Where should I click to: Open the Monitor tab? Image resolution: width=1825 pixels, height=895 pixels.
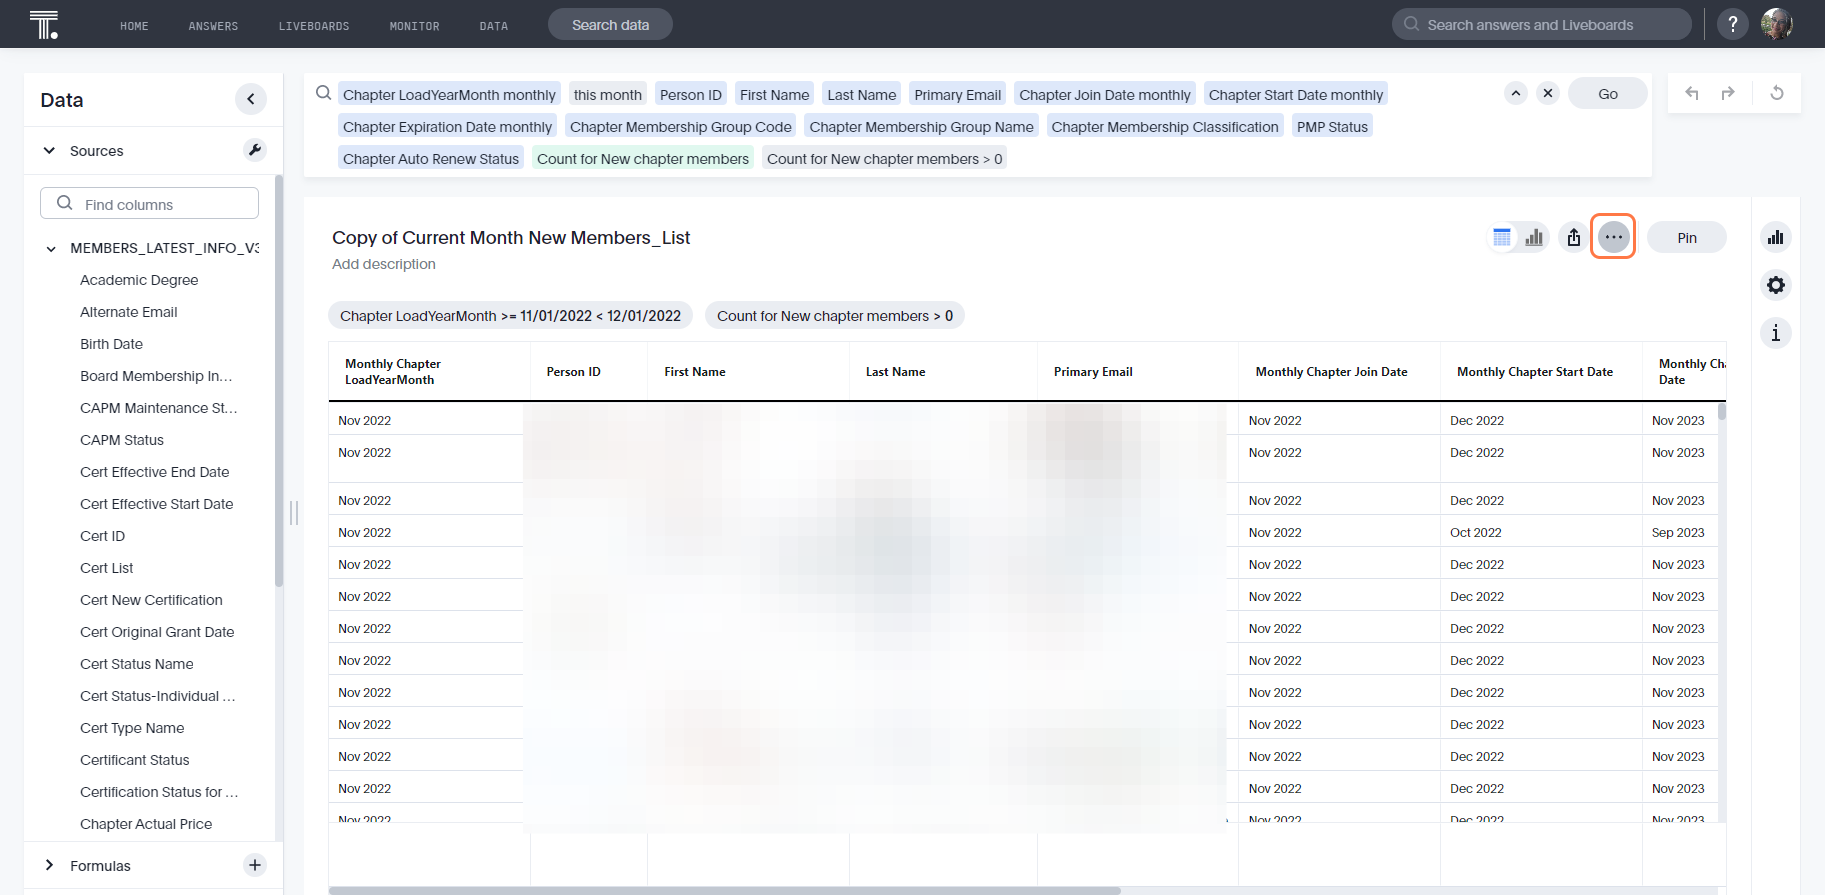[414, 26]
